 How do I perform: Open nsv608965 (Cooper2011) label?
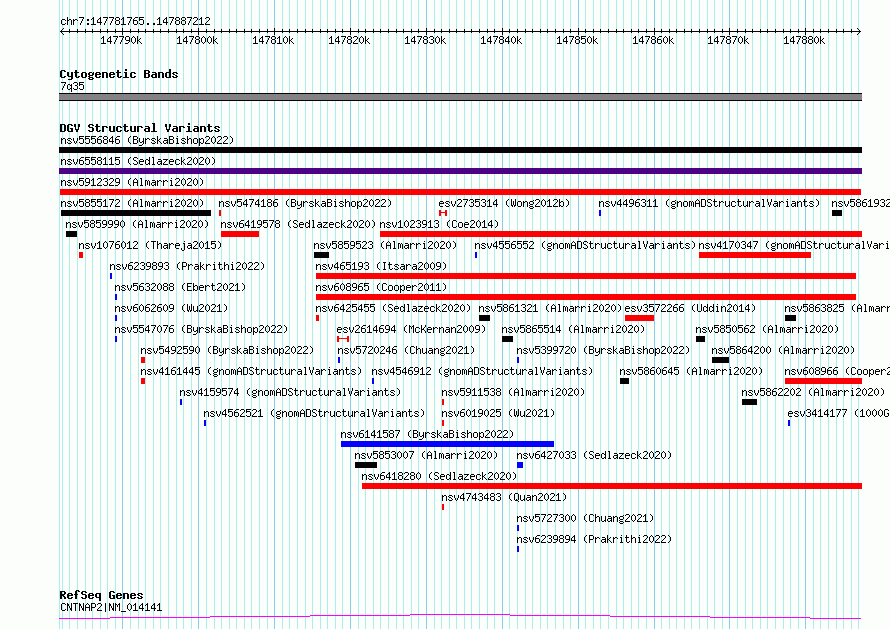tap(381, 287)
